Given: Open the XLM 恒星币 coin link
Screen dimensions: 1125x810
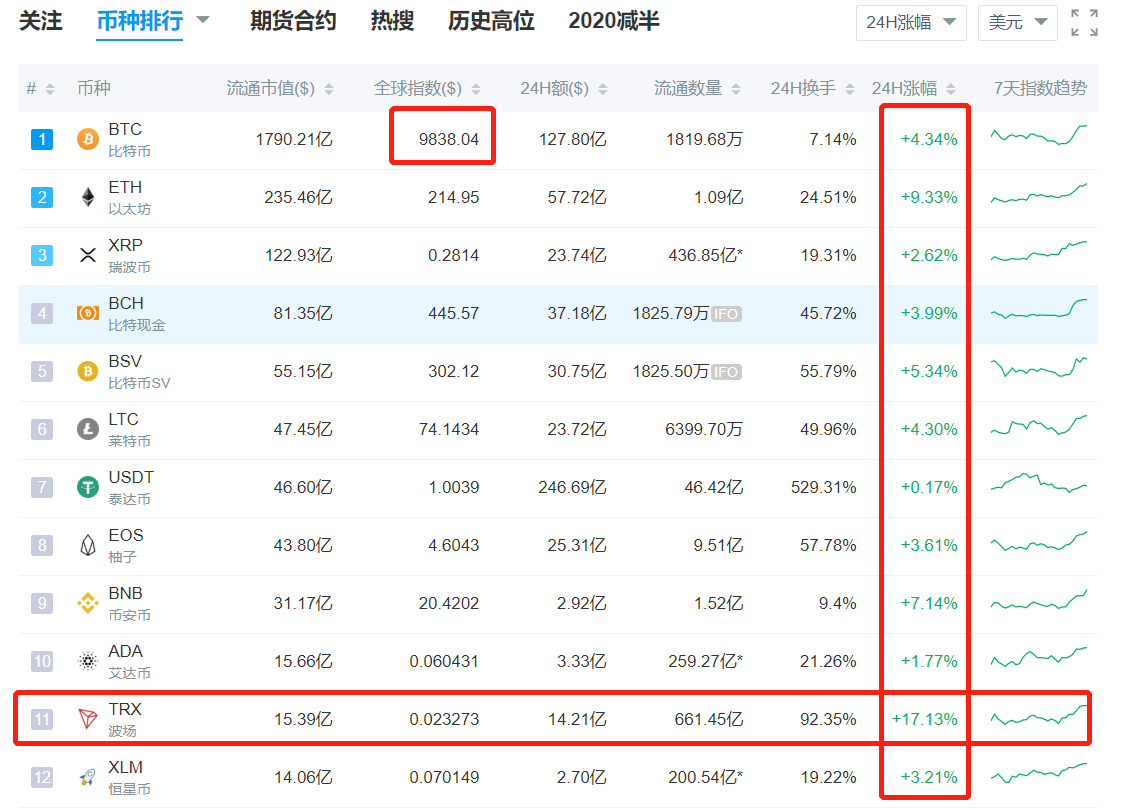Looking at the screenshot, I should click(x=129, y=778).
